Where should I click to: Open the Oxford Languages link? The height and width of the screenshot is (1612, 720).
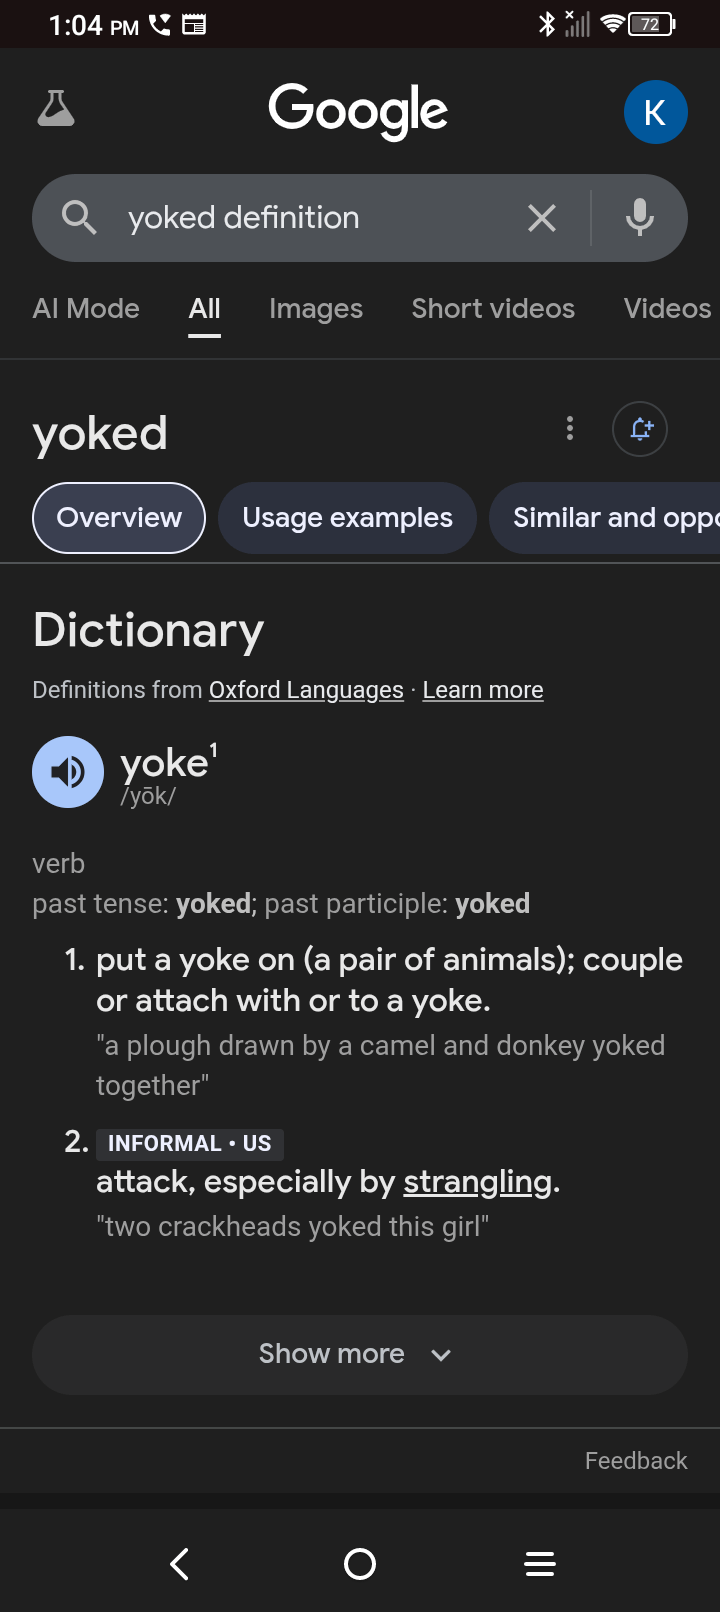coord(306,690)
